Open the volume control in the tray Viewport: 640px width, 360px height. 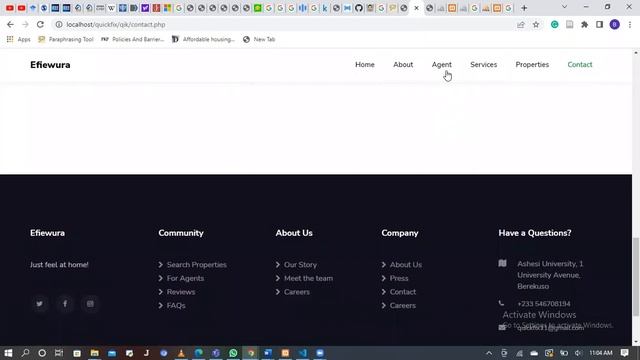pyautogui.click(x=578, y=353)
